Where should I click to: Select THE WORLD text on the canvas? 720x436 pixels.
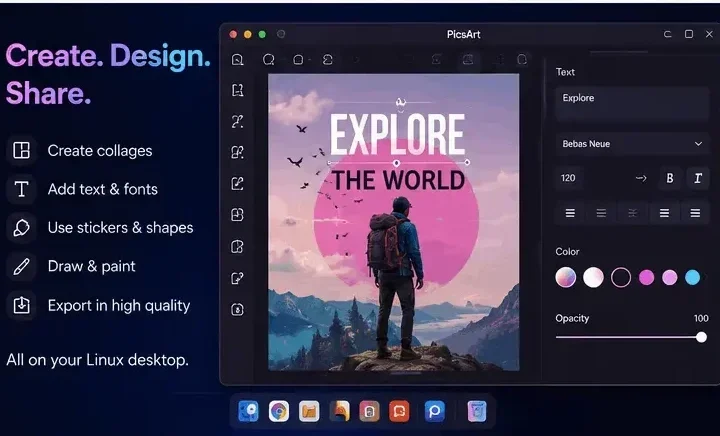pyautogui.click(x=398, y=180)
